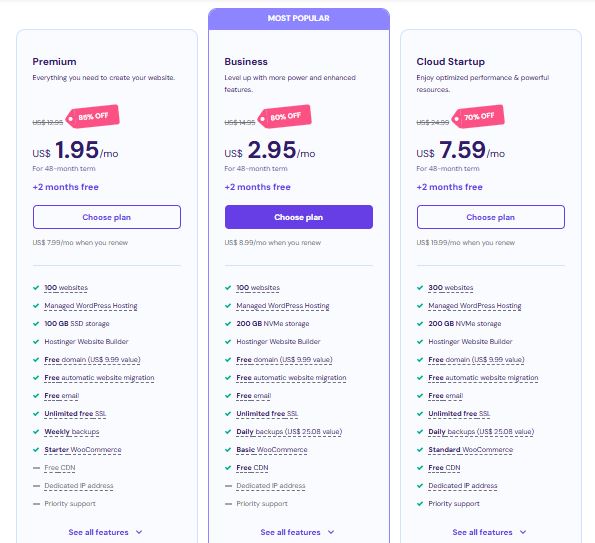Click the MOST POPULAR banner
Image resolution: width=595 pixels, height=543 pixels.
click(x=299, y=18)
